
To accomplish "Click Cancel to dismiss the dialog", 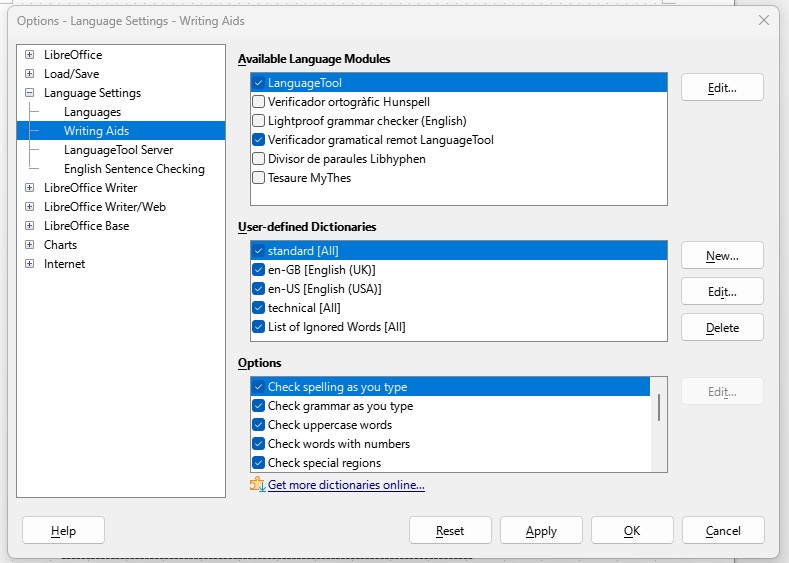I will 723,530.
